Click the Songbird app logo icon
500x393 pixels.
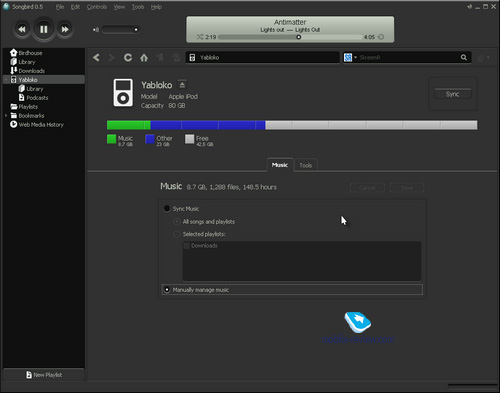[x=6, y=7]
